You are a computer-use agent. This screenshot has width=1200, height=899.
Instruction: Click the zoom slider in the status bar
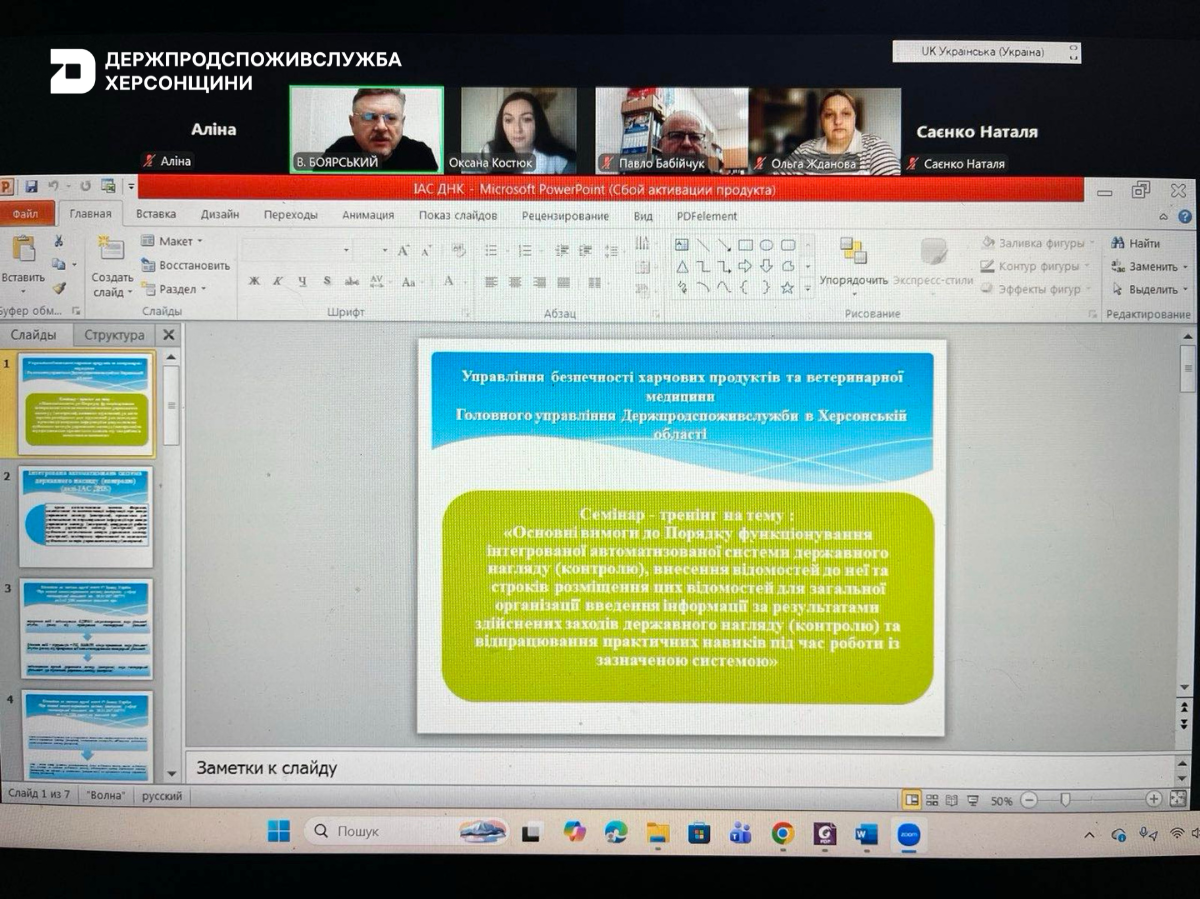[x=1066, y=799]
